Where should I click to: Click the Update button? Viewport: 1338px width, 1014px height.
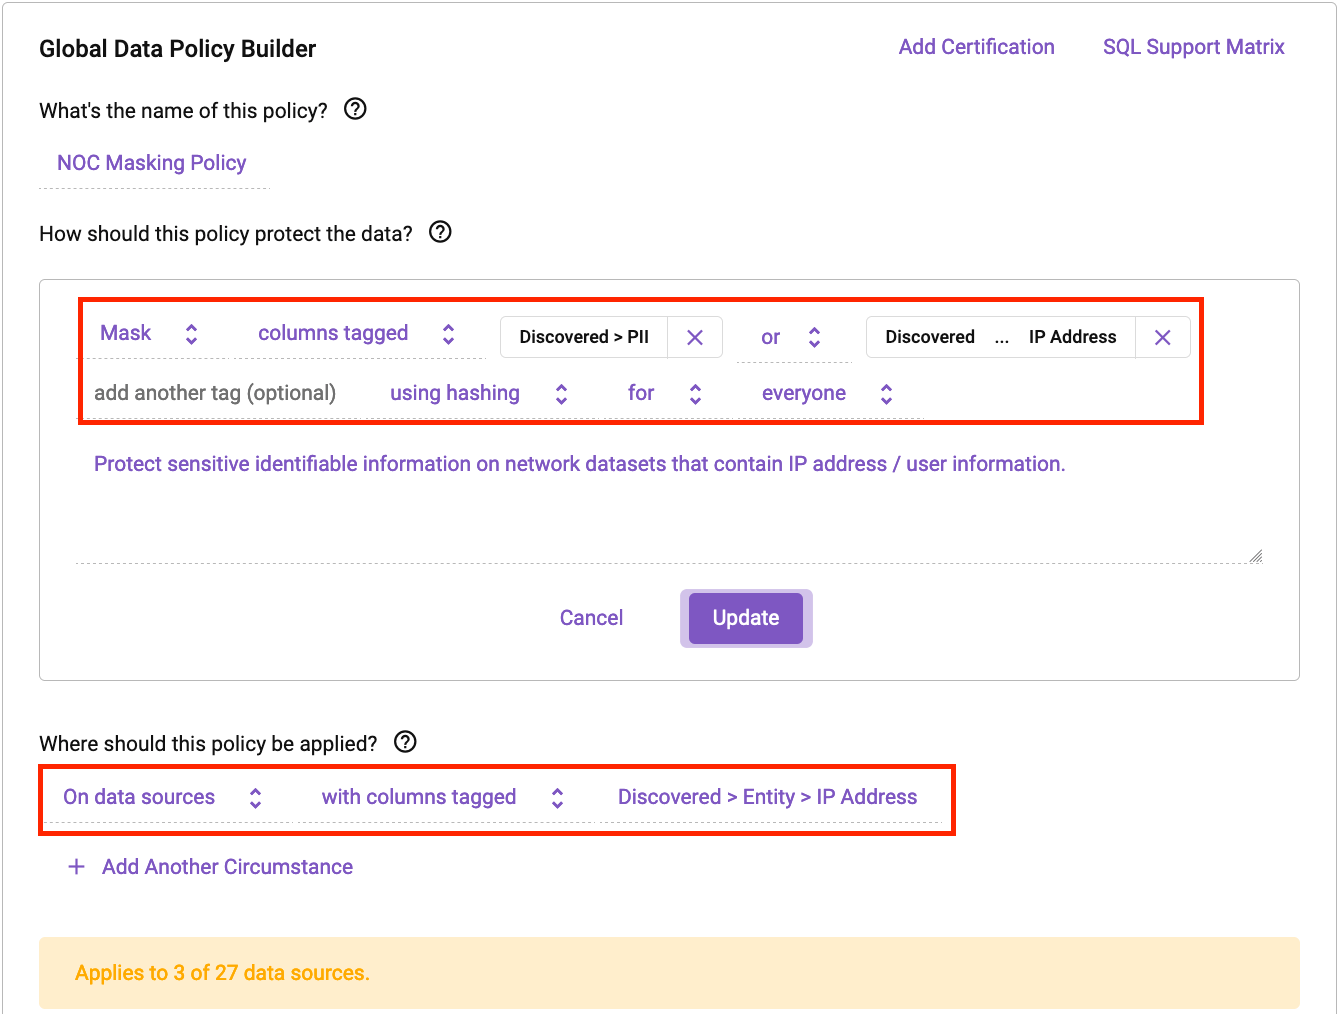coord(746,618)
